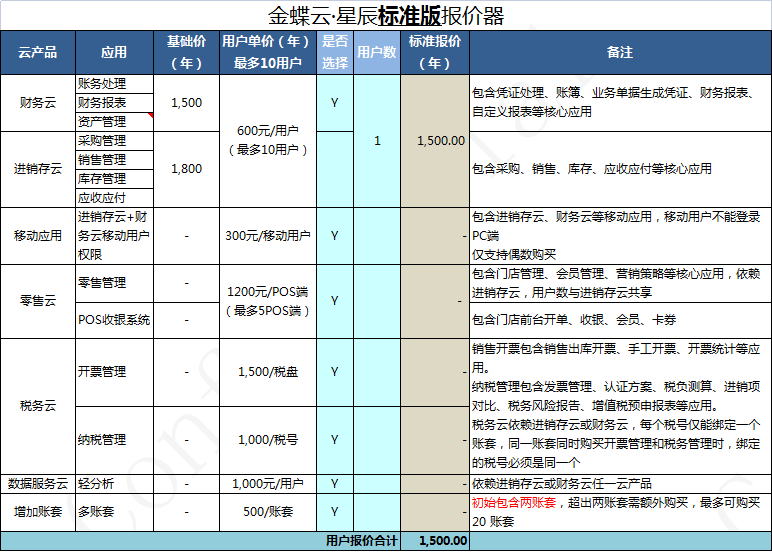The image size is (772, 552).
Task: Click the 进销存云+财务云移动用户权限 cell
Action: click(x=115, y=236)
